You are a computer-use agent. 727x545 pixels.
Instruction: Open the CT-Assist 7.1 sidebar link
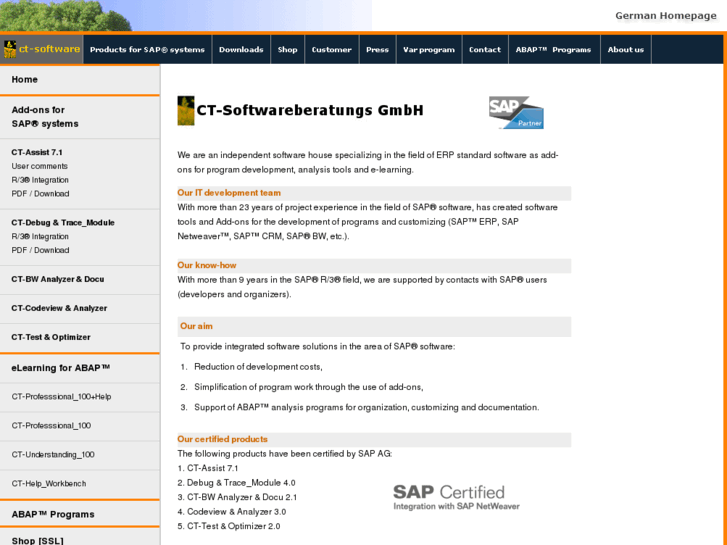tap(37, 152)
